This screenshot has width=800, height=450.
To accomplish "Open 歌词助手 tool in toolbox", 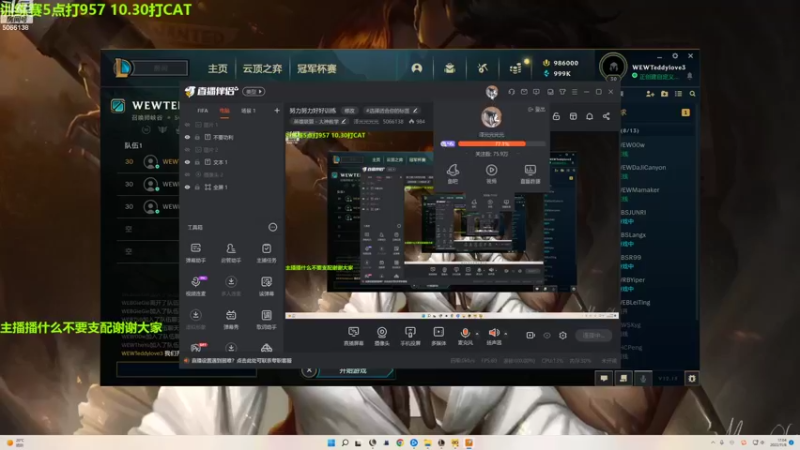I will tap(266, 319).
